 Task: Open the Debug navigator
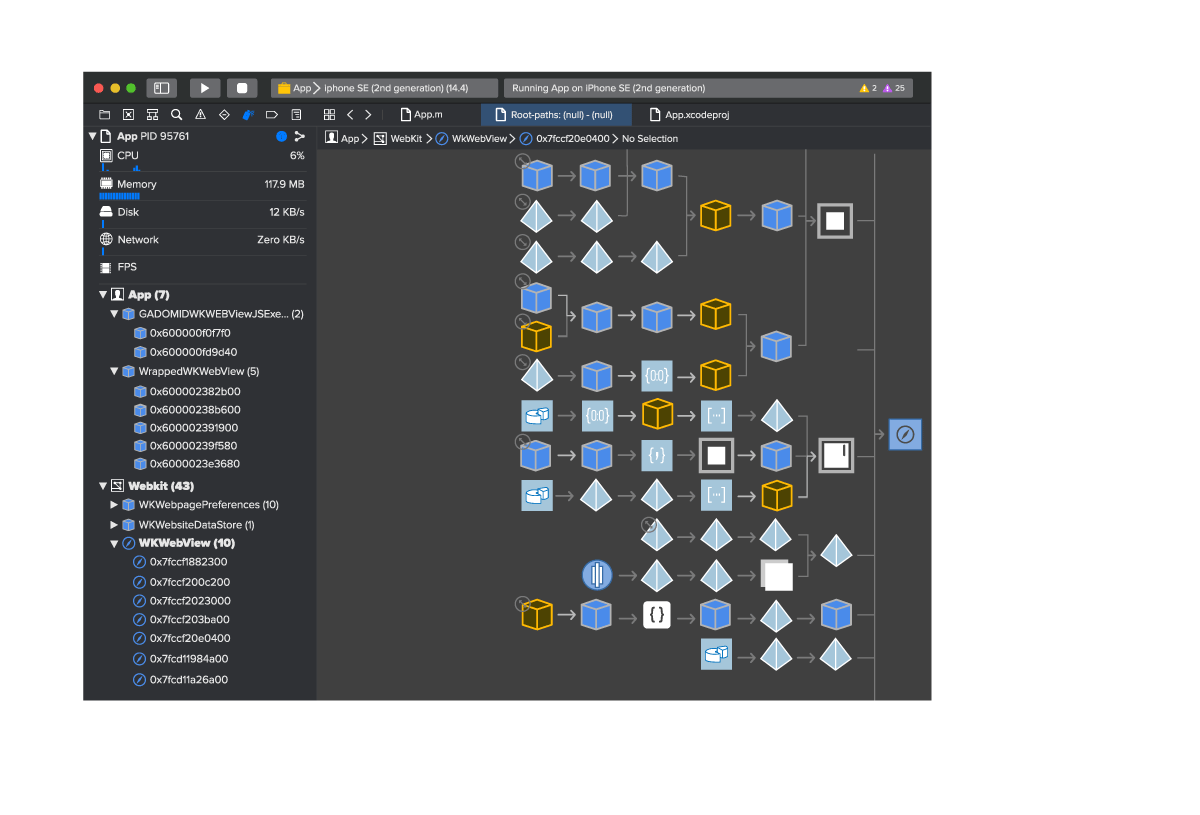click(x=248, y=115)
